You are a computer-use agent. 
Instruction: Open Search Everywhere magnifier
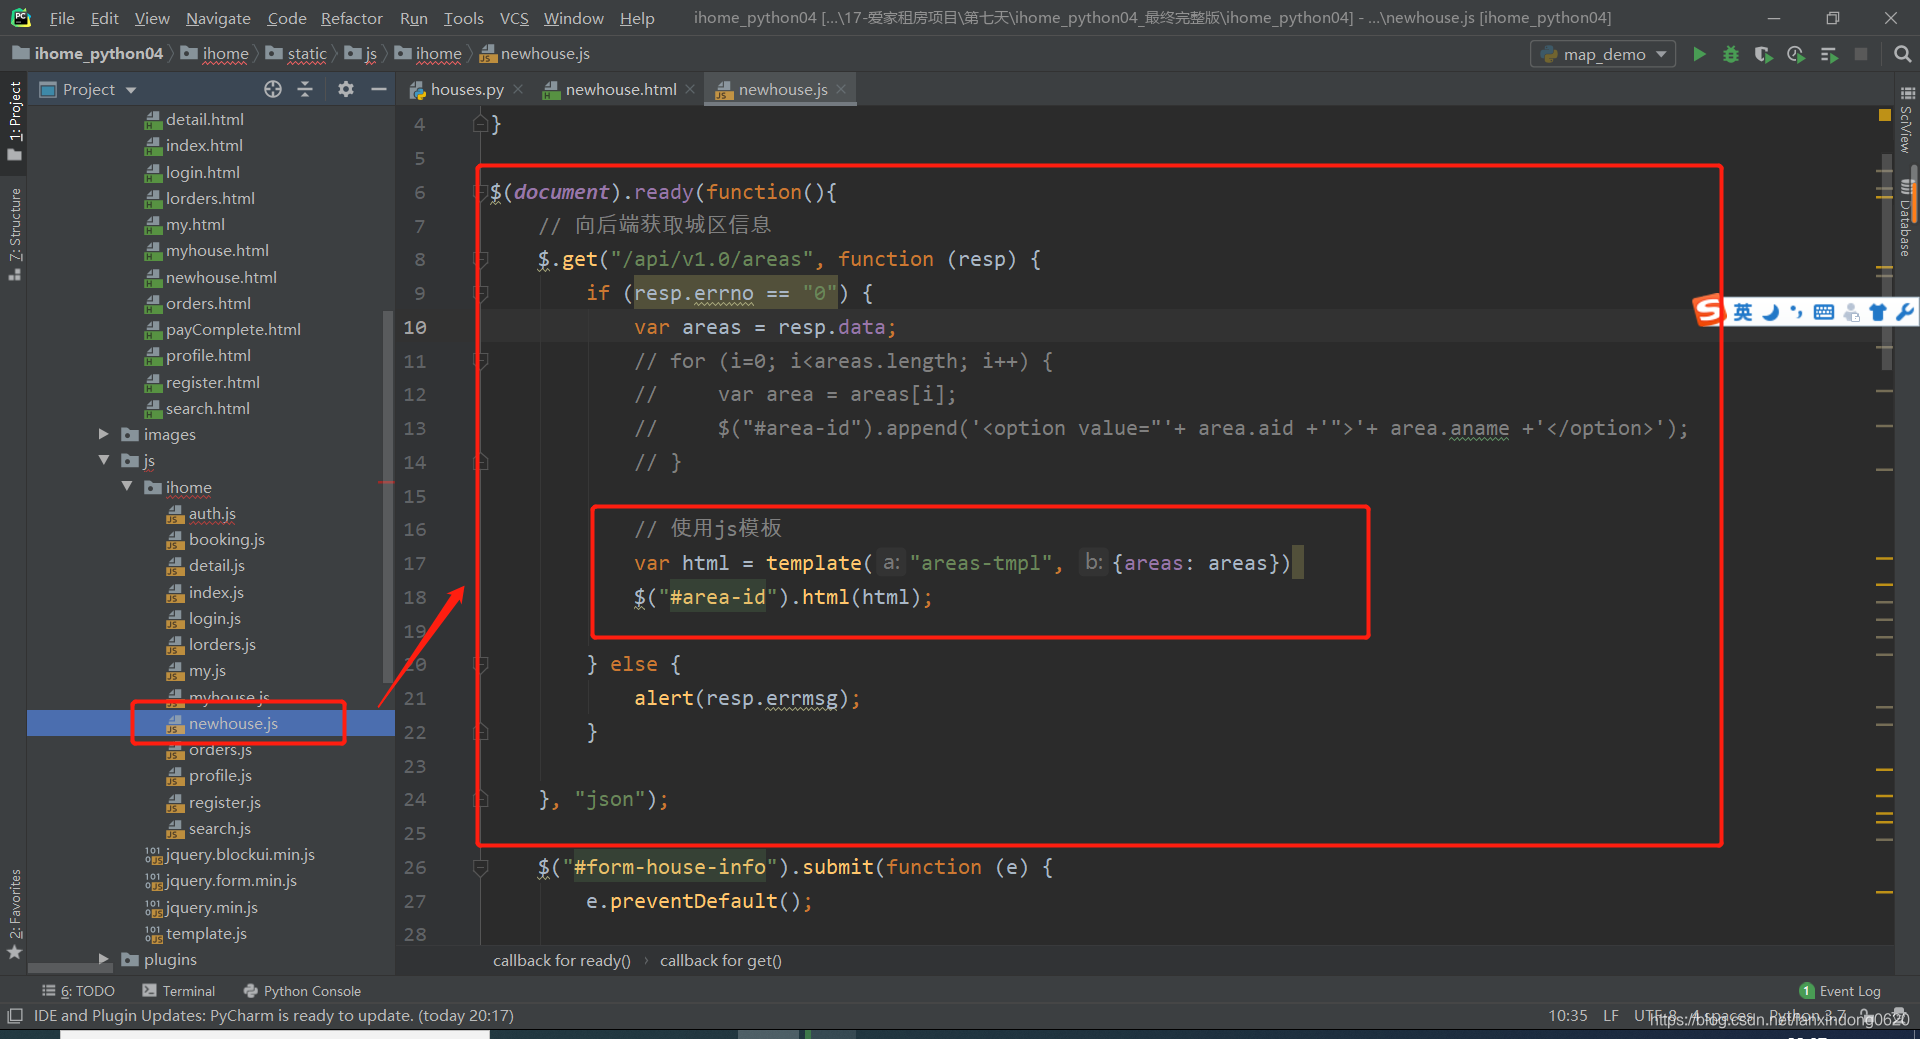pyautogui.click(x=1903, y=54)
